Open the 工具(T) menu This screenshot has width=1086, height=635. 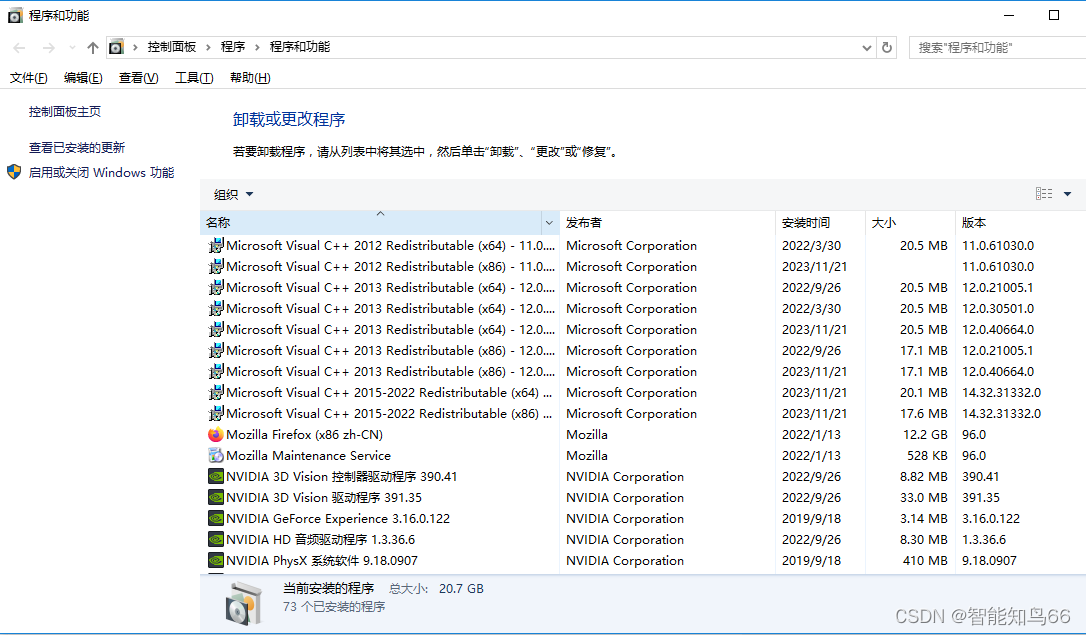pyautogui.click(x=194, y=78)
